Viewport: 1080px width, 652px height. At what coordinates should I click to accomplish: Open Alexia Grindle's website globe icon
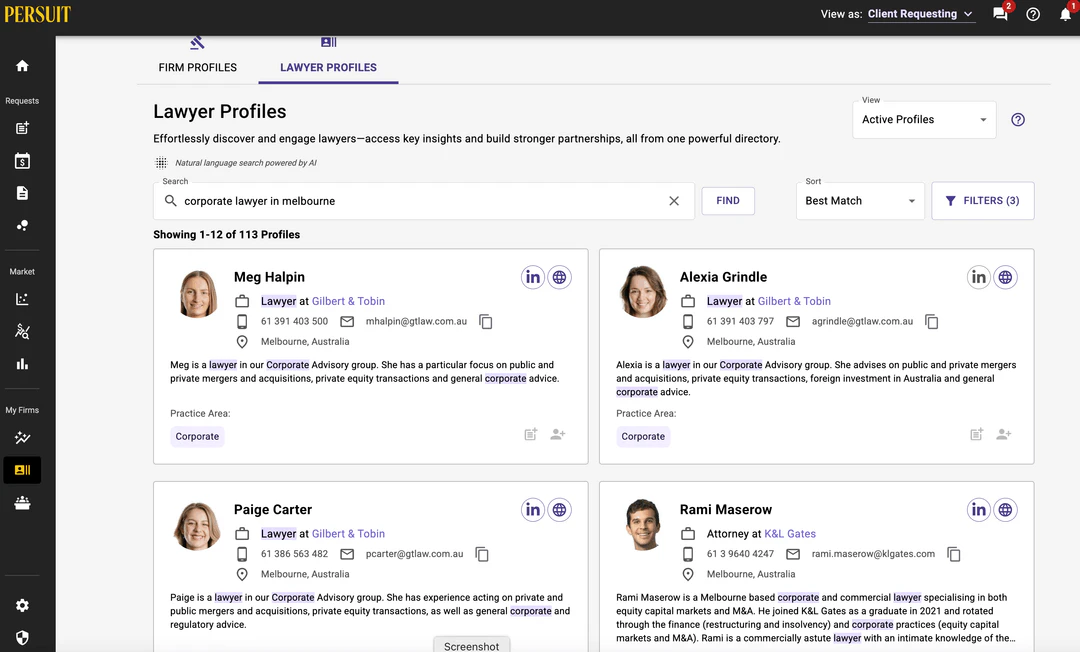point(1005,277)
